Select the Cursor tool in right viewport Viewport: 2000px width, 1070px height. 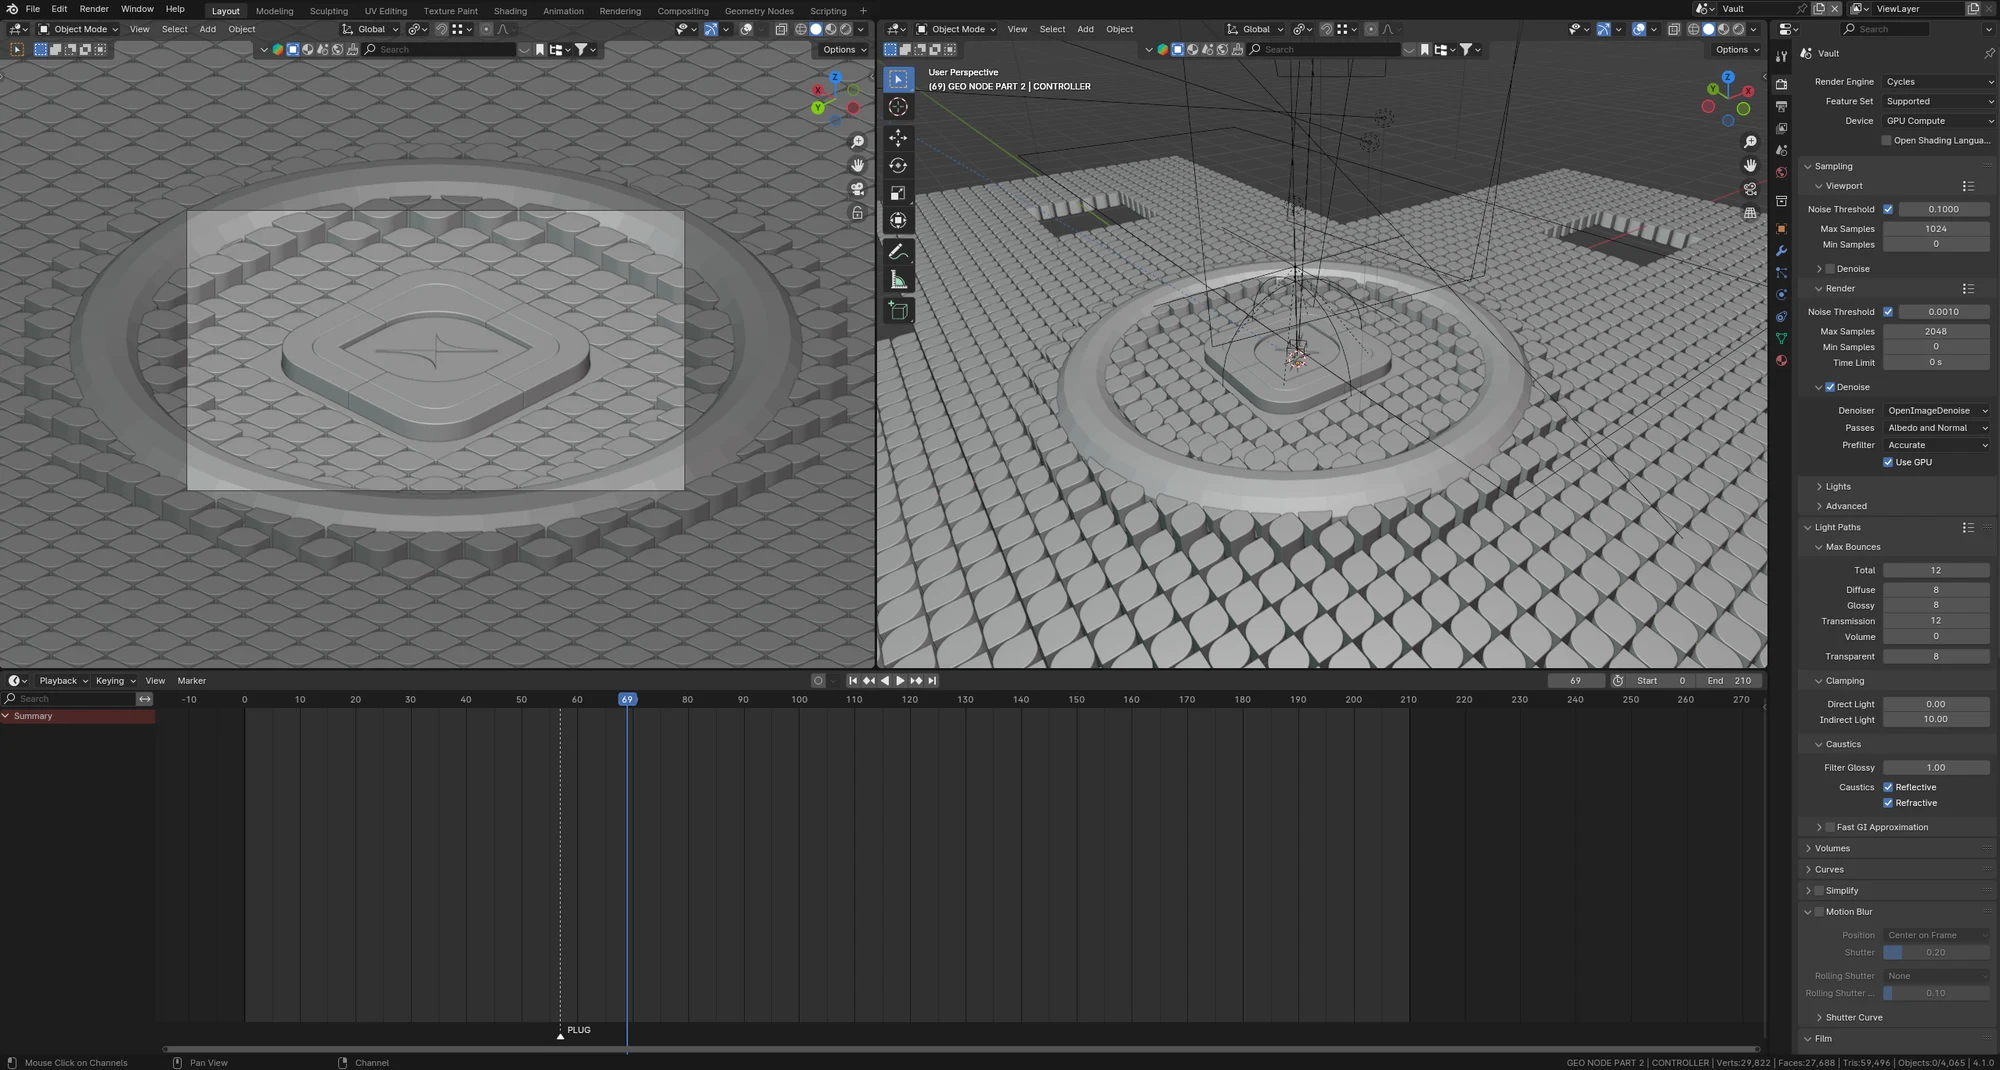click(x=898, y=107)
